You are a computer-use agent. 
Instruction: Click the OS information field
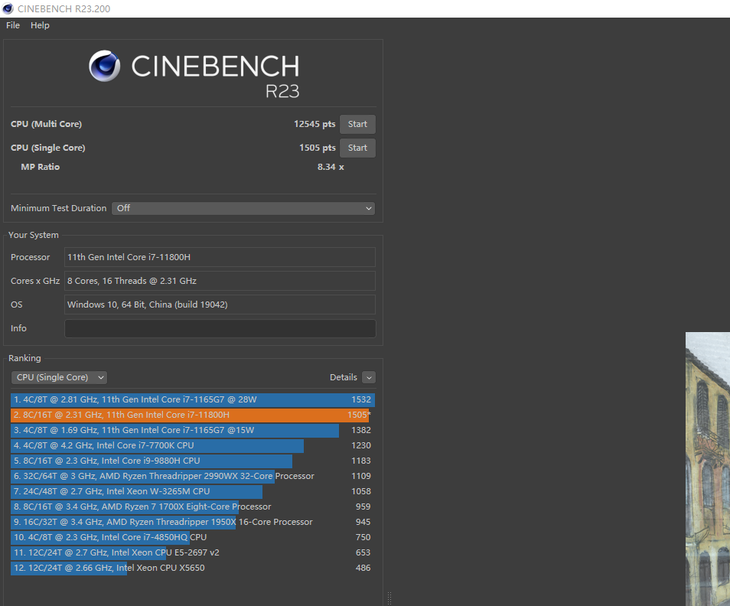click(x=220, y=304)
